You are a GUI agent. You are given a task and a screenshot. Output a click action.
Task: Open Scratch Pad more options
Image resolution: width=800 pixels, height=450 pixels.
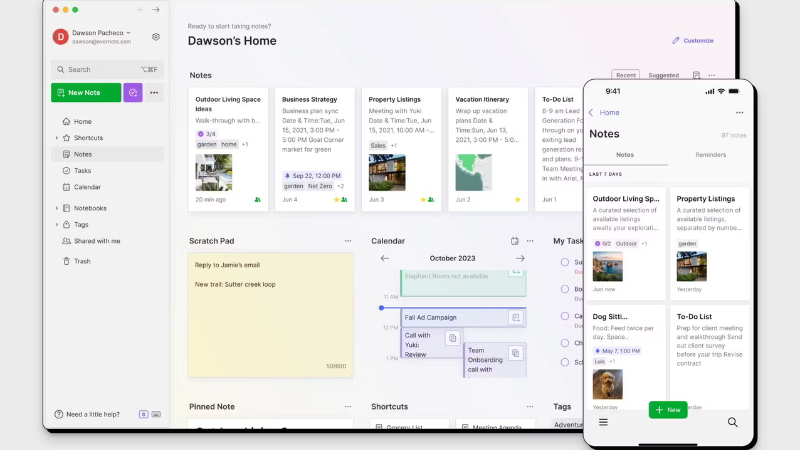tap(348, 241)
